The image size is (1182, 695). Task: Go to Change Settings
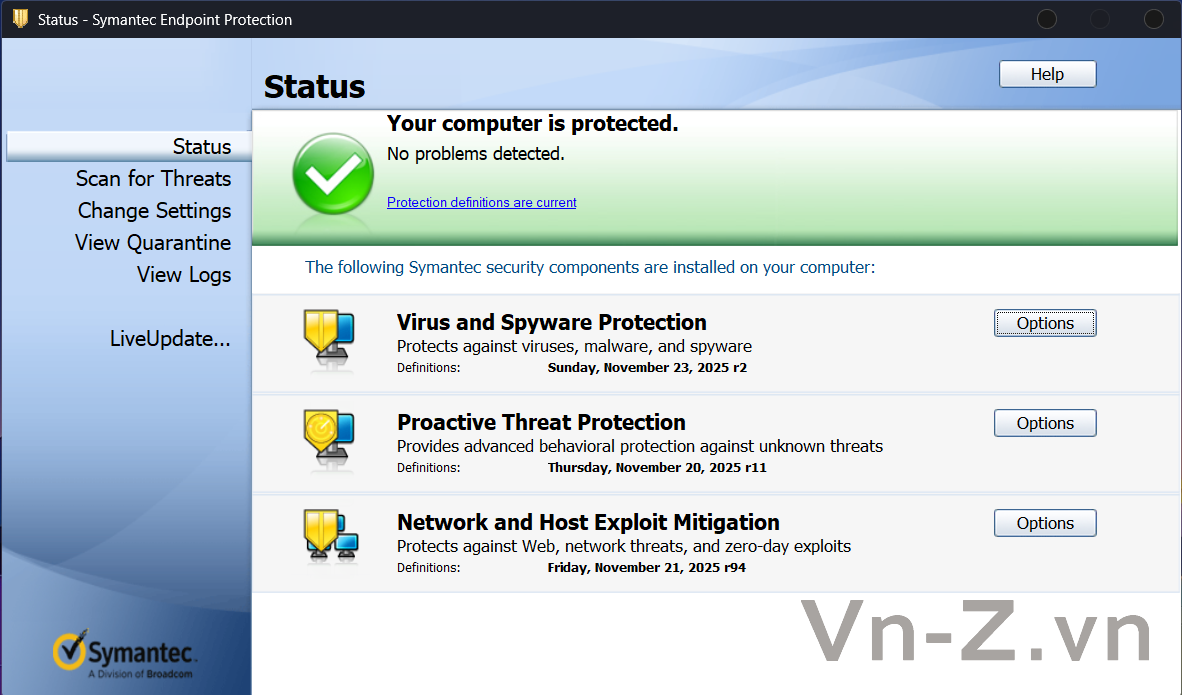154,211
